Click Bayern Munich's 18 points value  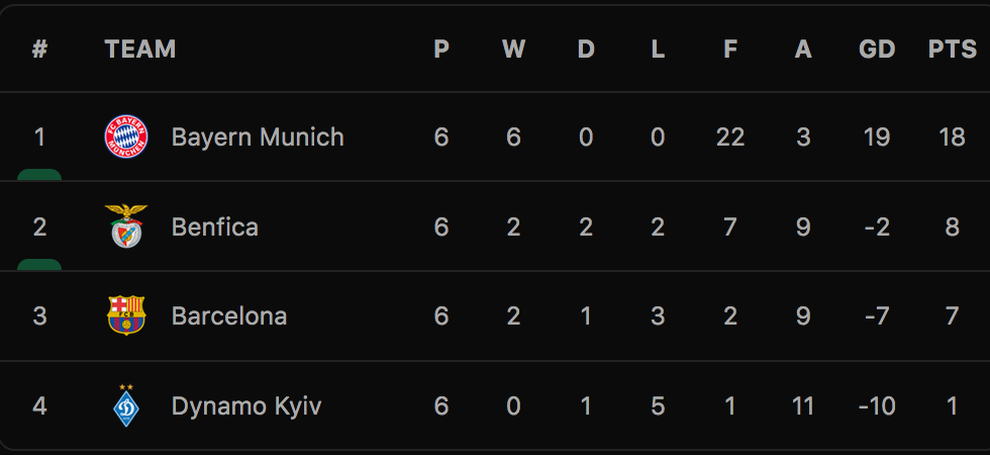pyautogui.click(x=952, y=137)
